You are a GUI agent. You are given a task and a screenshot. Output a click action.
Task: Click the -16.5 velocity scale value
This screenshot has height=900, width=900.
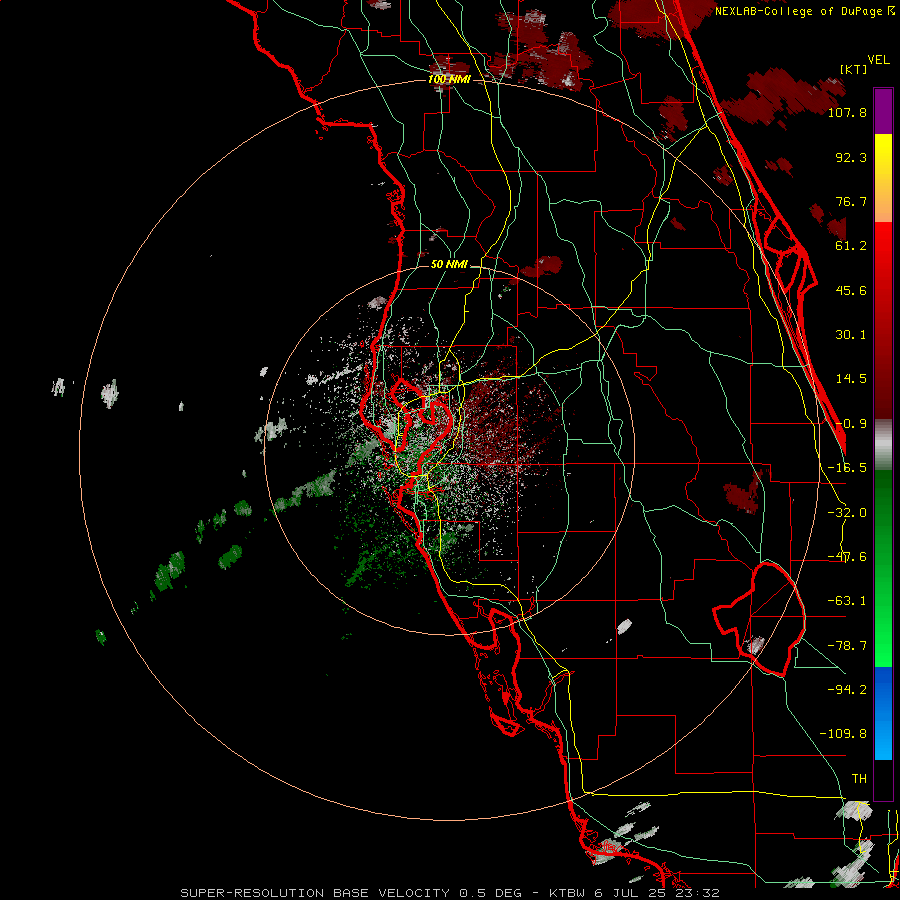point(847,468)
